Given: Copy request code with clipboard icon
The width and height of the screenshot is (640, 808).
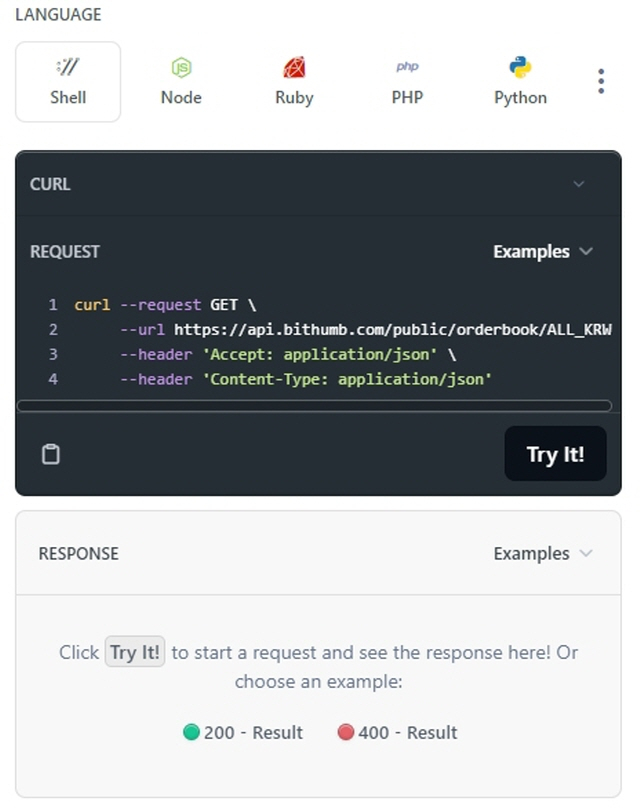Looking at the screenshot, I should click(x=51, y=454).
